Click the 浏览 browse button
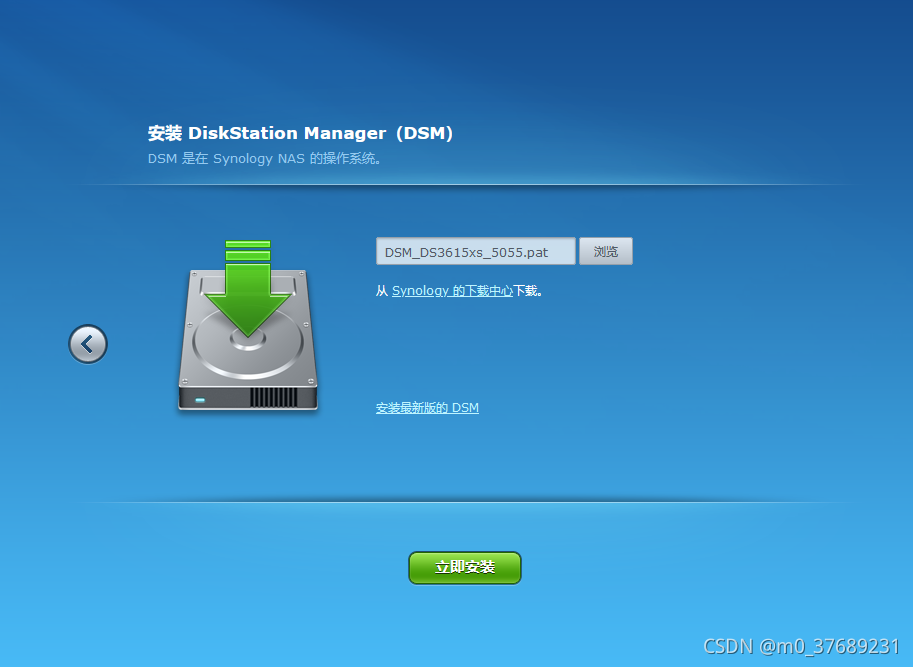 tap(606, 251)
